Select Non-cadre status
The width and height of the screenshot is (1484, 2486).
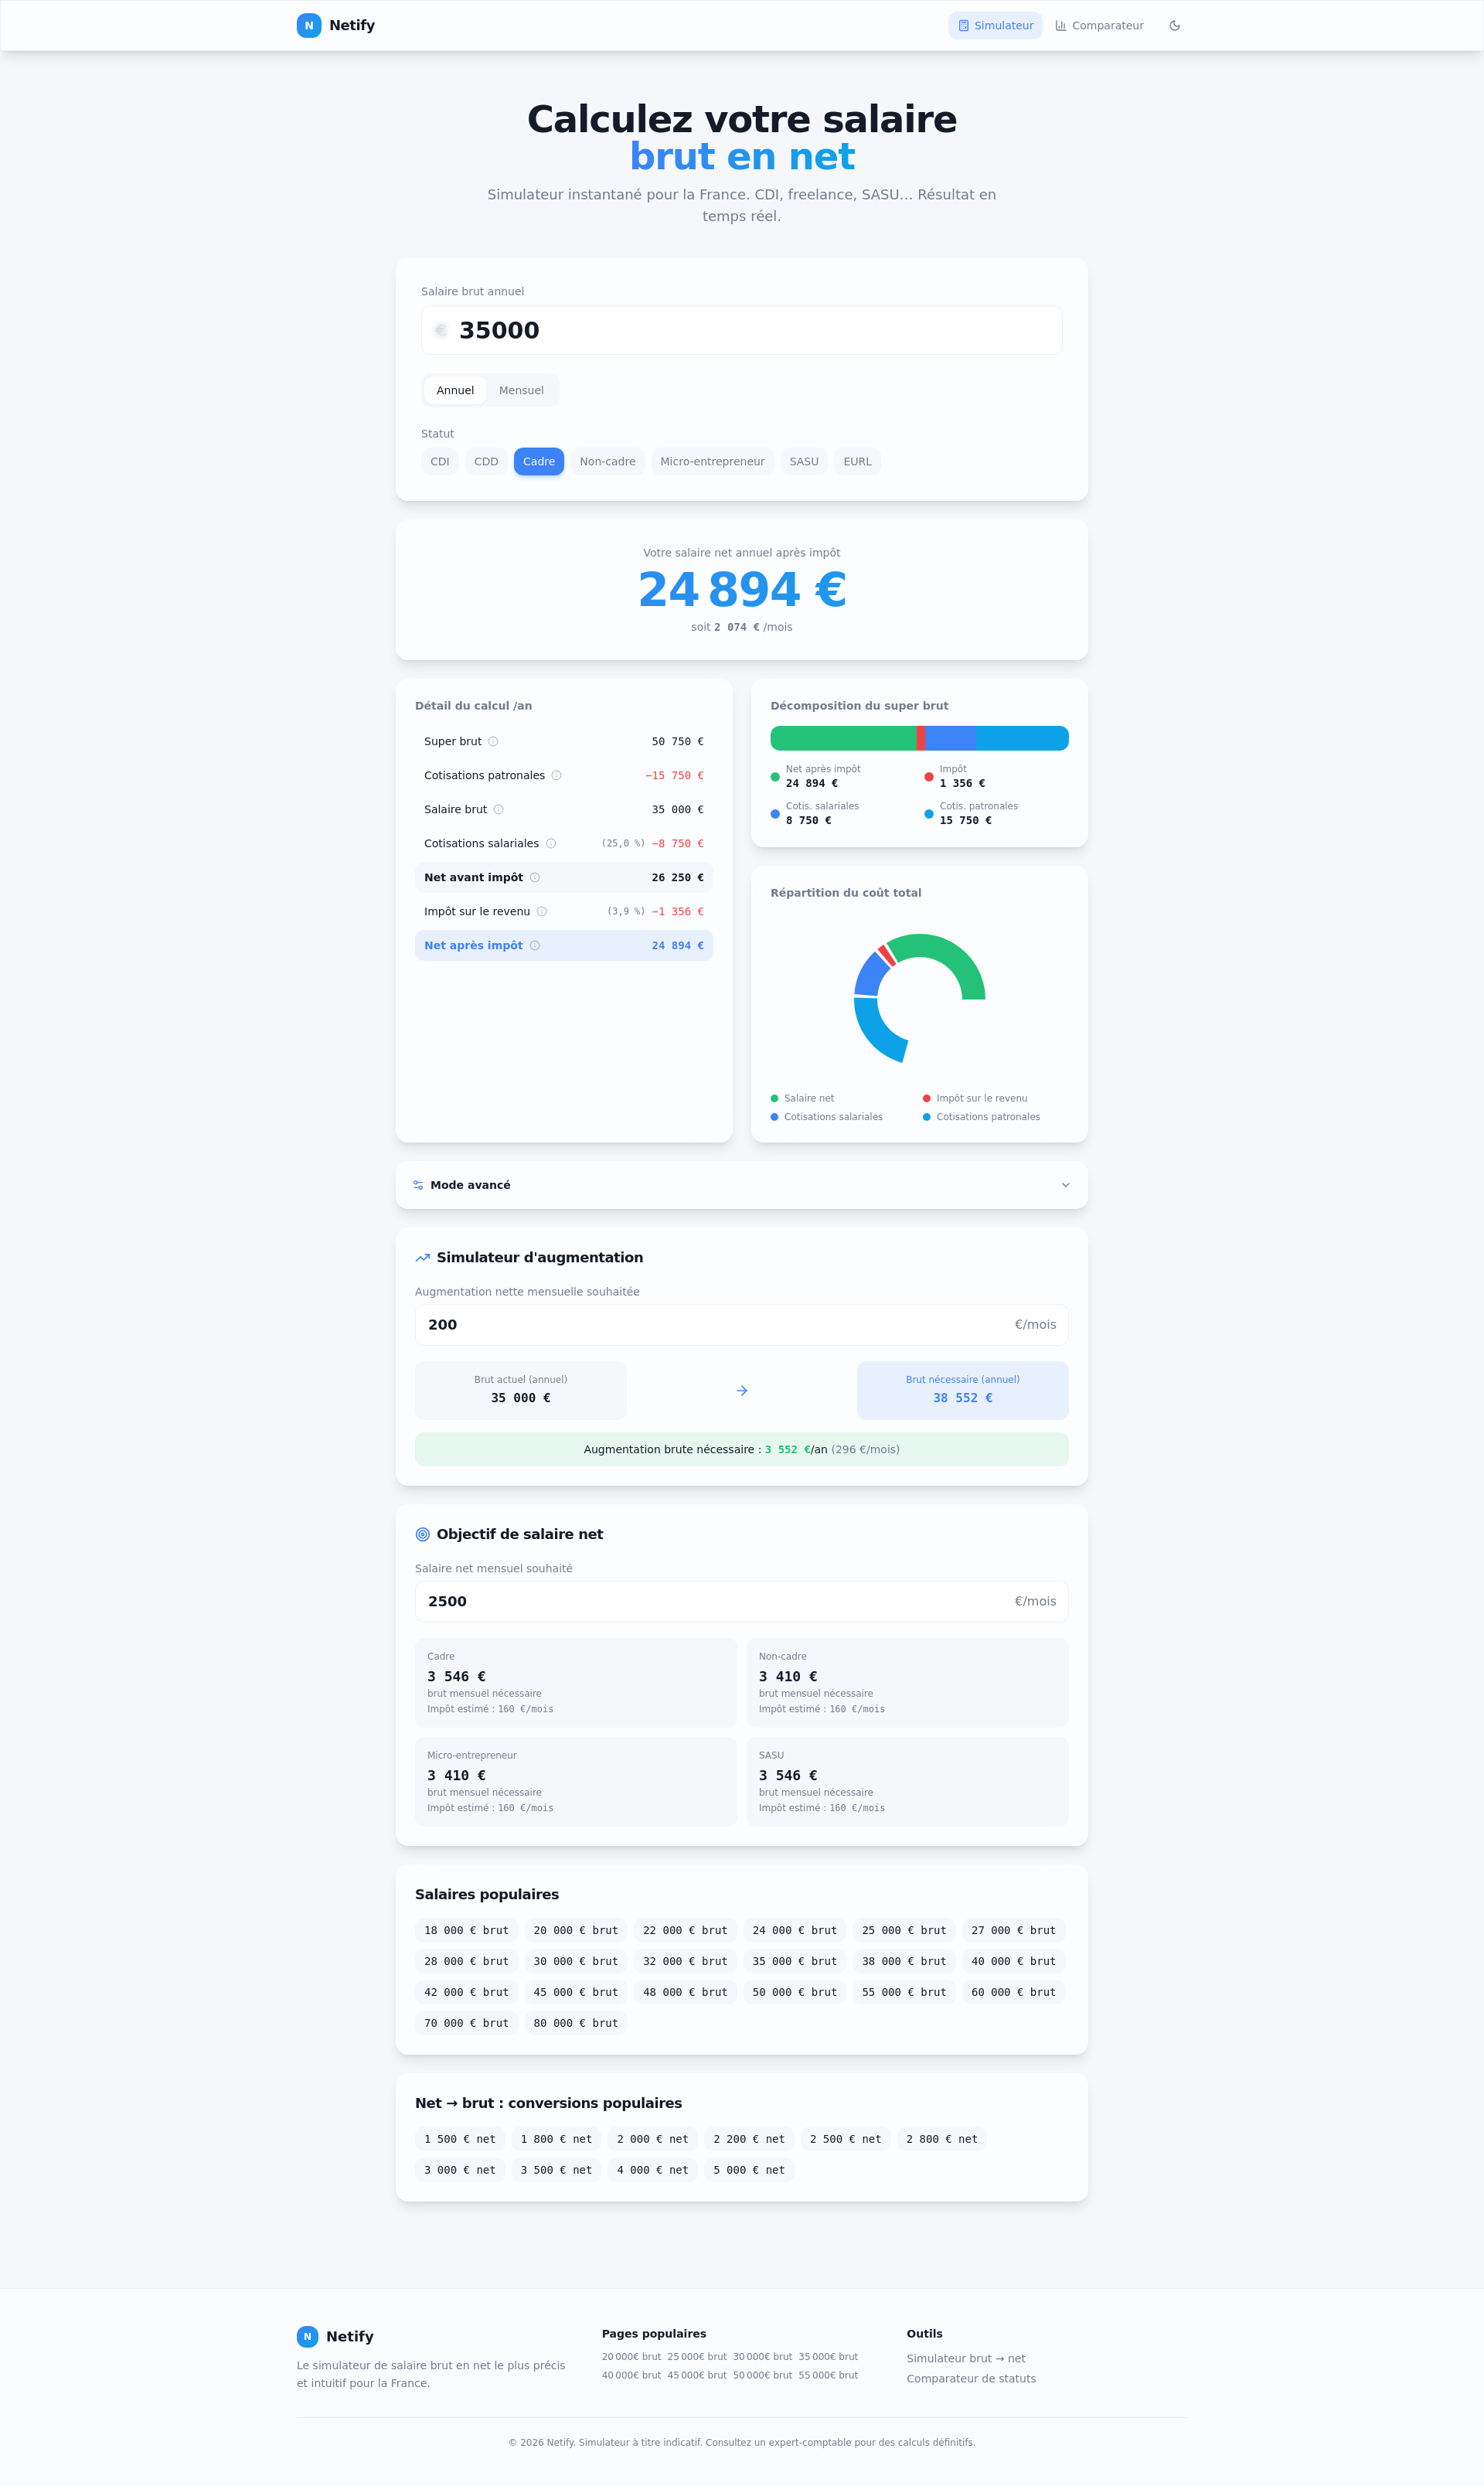(x=608, y=462)
